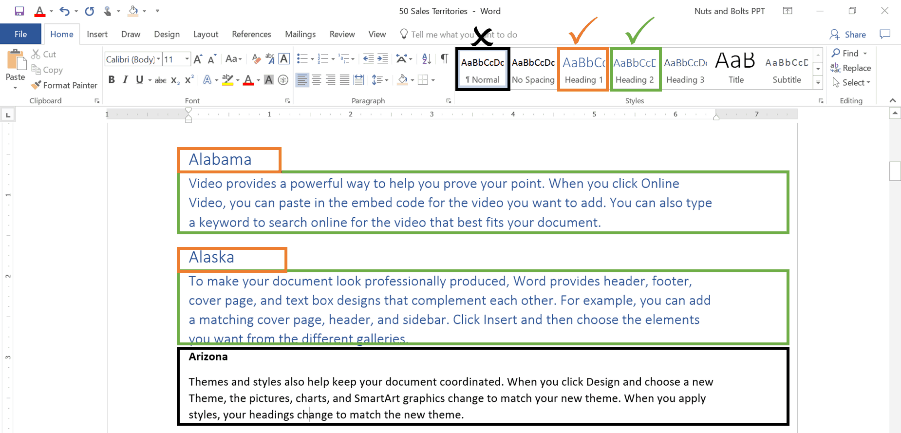The width and height of the screenshot is (901, 433).
Task: Apply distributed alignment
Action: tap(359, 80)
